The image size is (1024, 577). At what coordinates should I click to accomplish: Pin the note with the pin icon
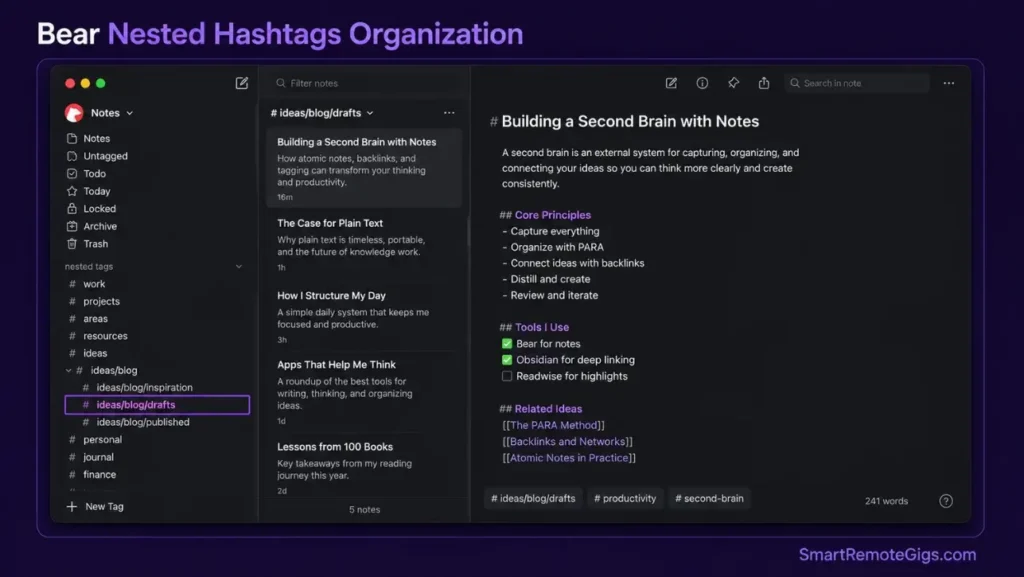733,83
